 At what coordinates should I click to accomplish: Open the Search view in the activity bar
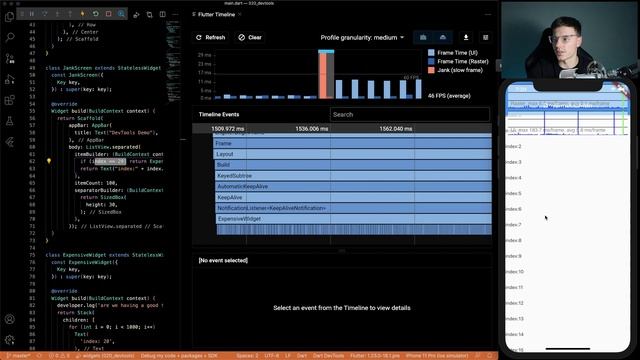9,38
